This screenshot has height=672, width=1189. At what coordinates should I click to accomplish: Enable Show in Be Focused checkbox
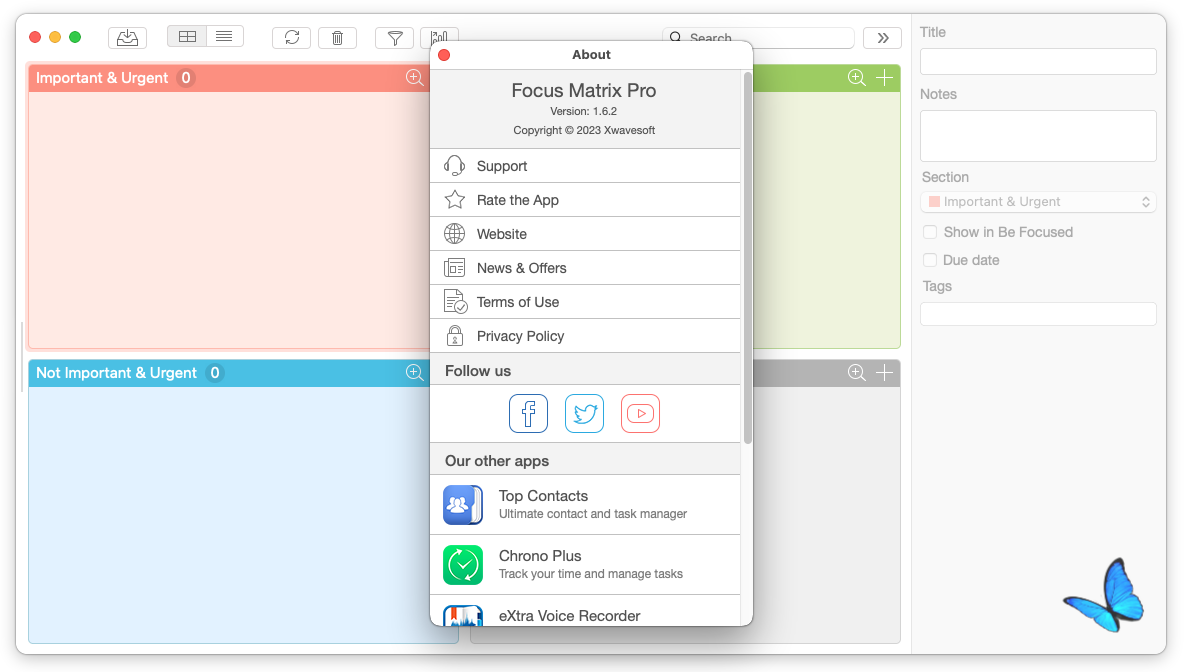point(930,232)
